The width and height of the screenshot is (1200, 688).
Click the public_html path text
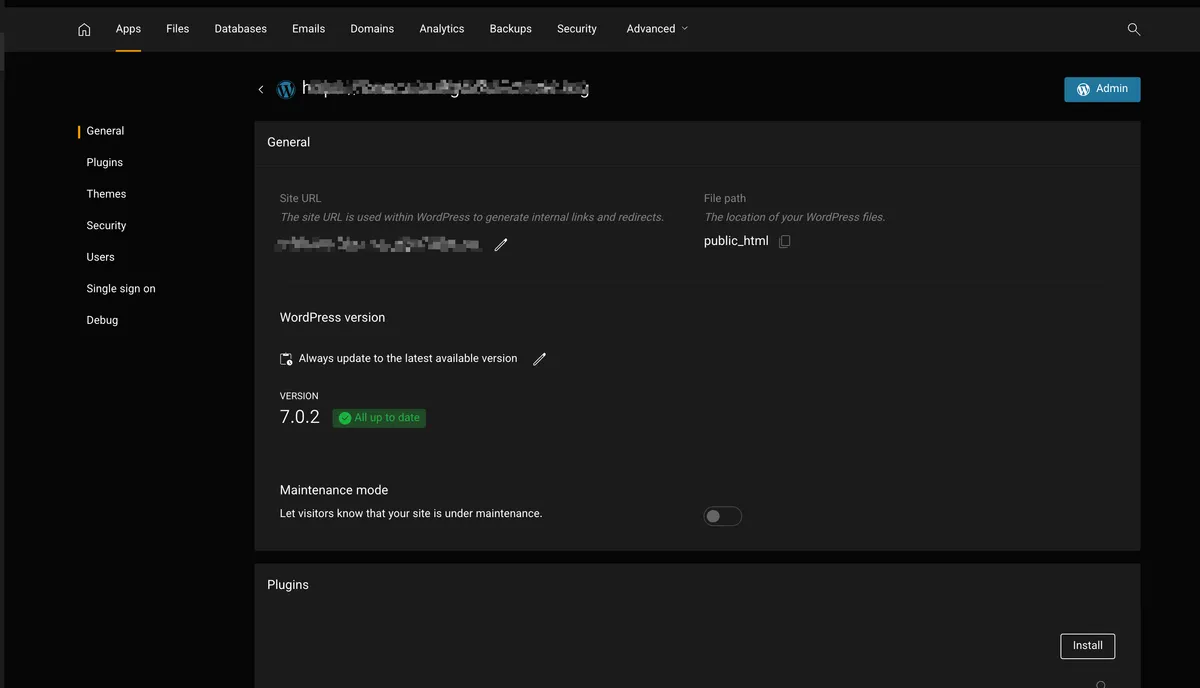pos(736,241)
